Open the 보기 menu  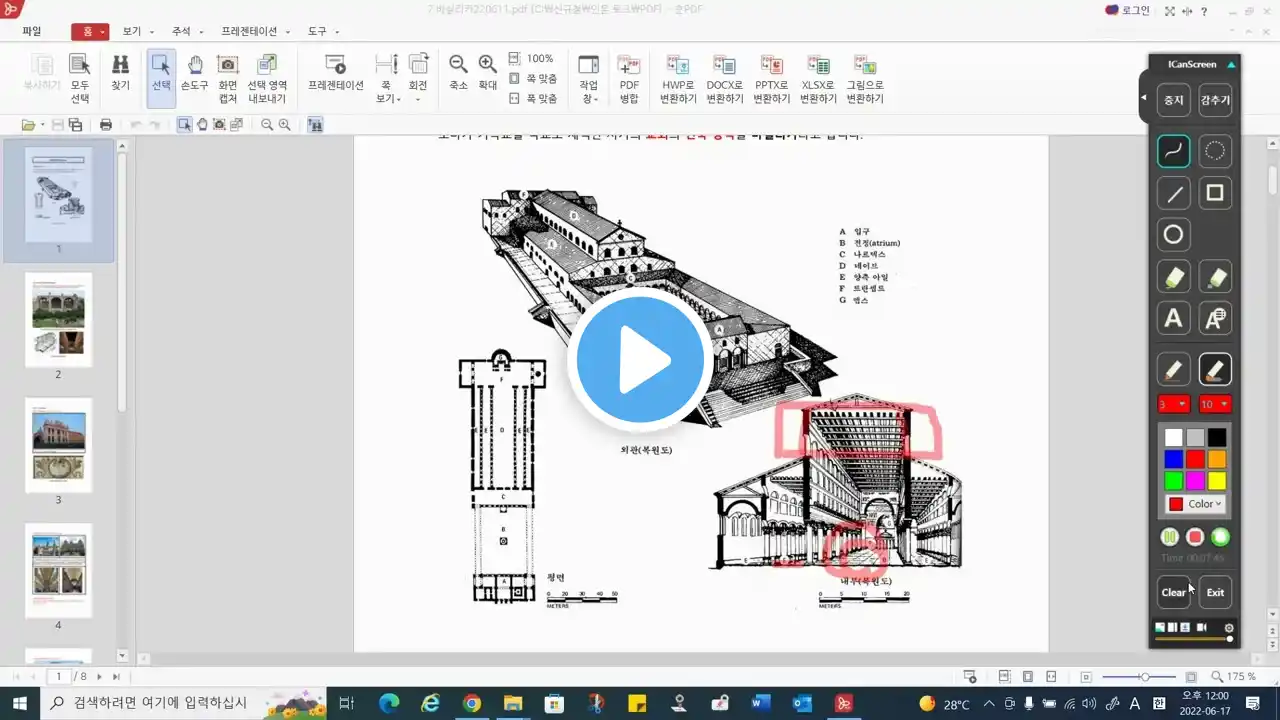137,31
